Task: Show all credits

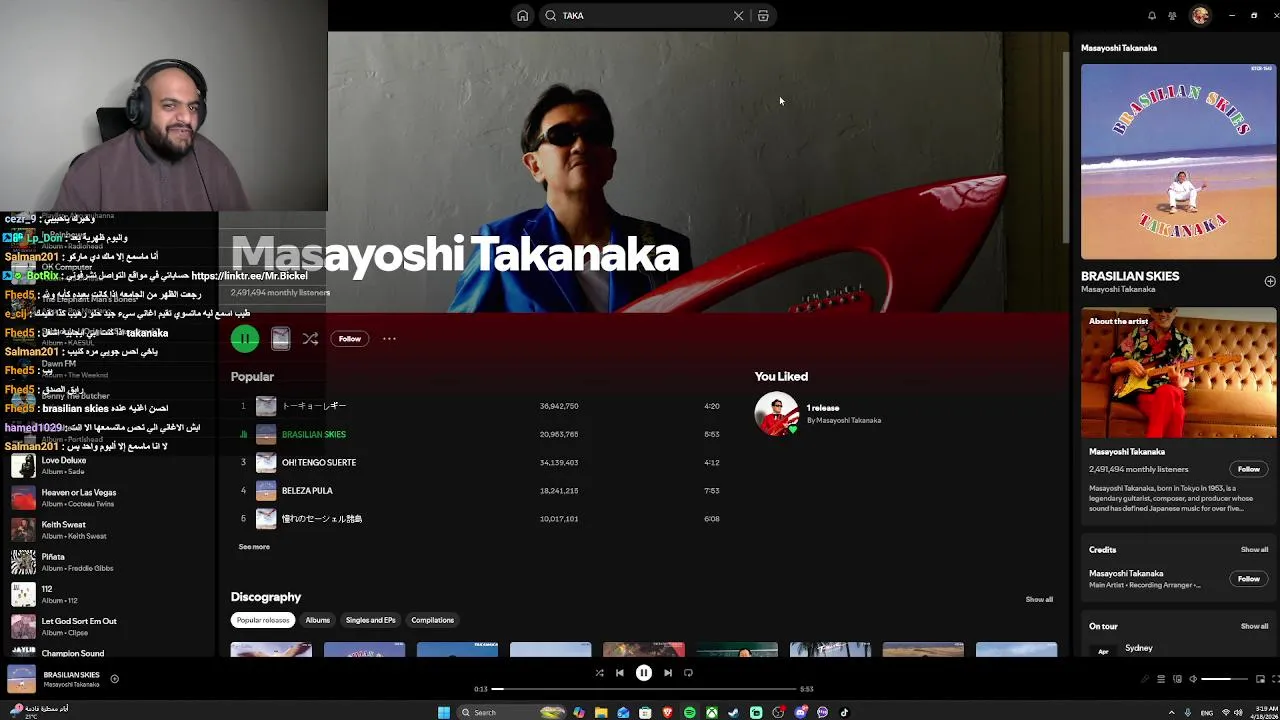Action: 1254,550
